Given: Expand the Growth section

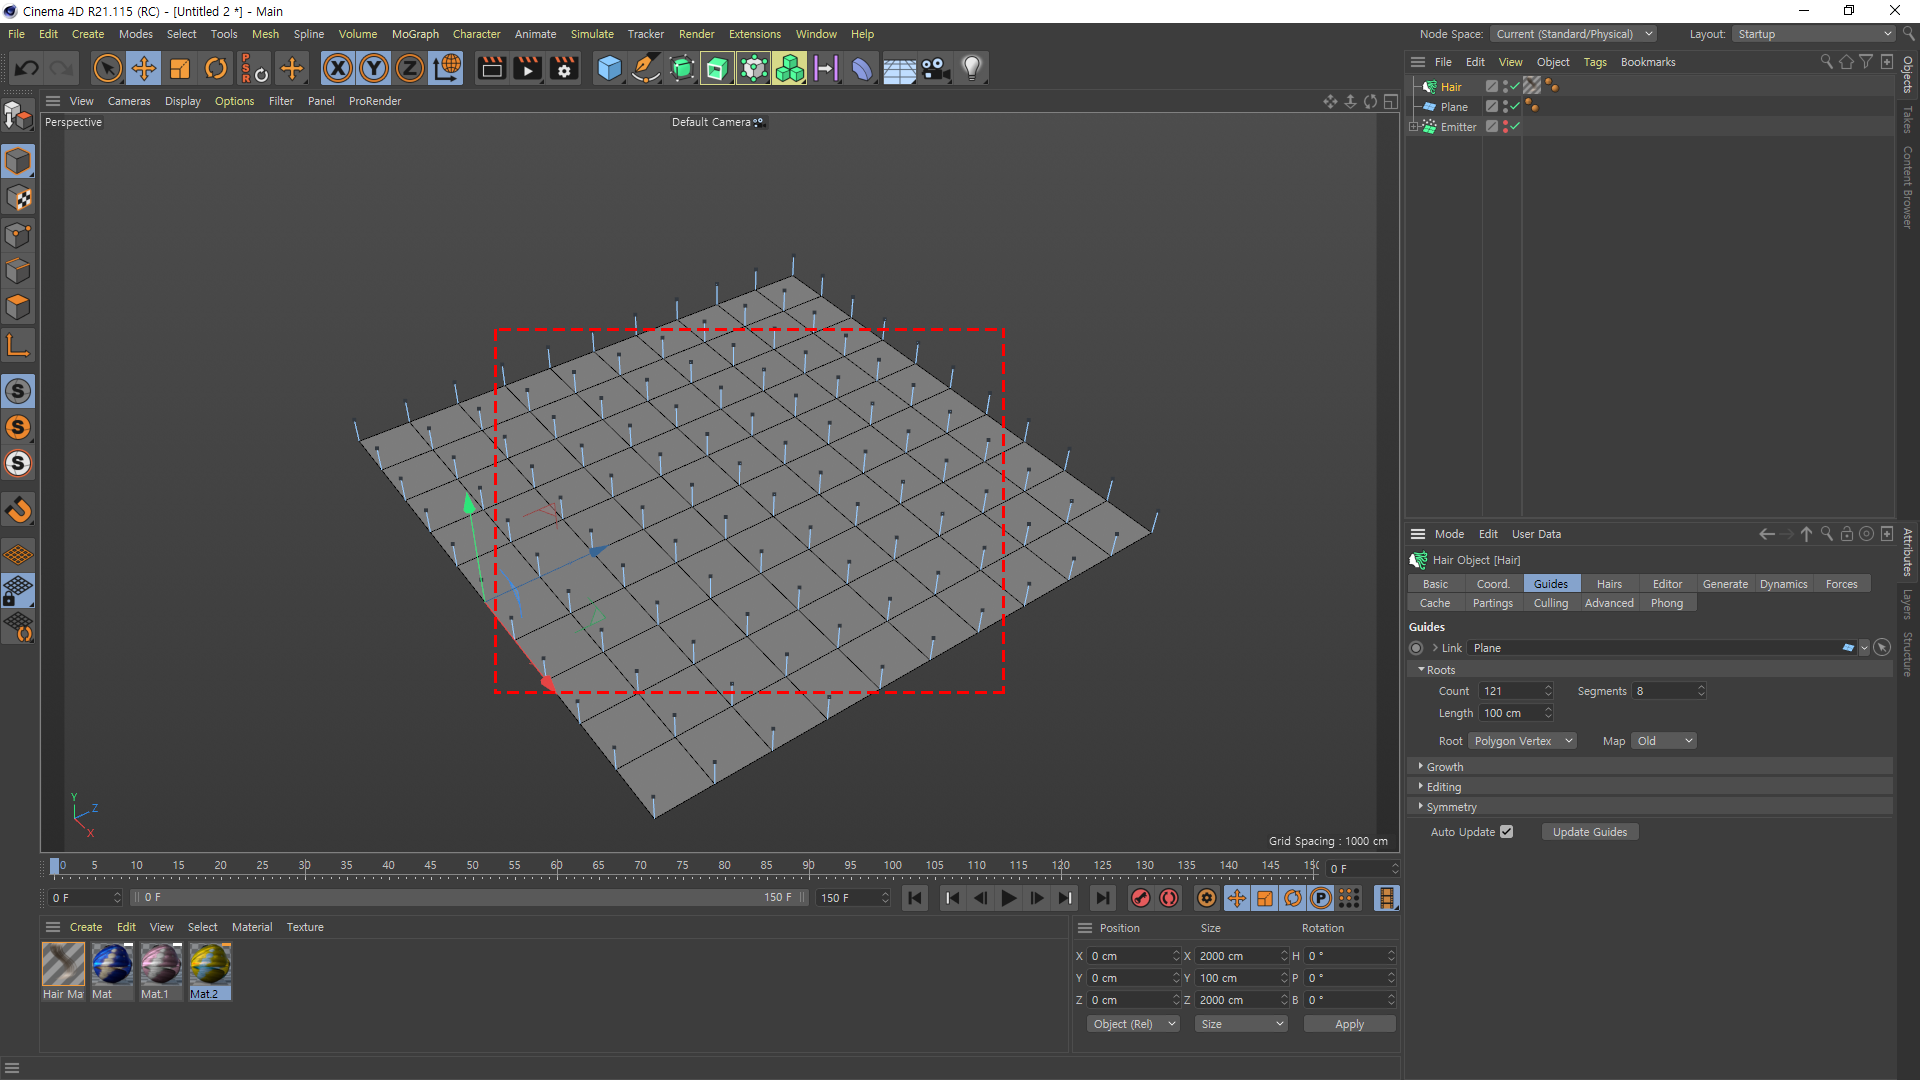Looking at the screenshot, I should coord(1444,767).
